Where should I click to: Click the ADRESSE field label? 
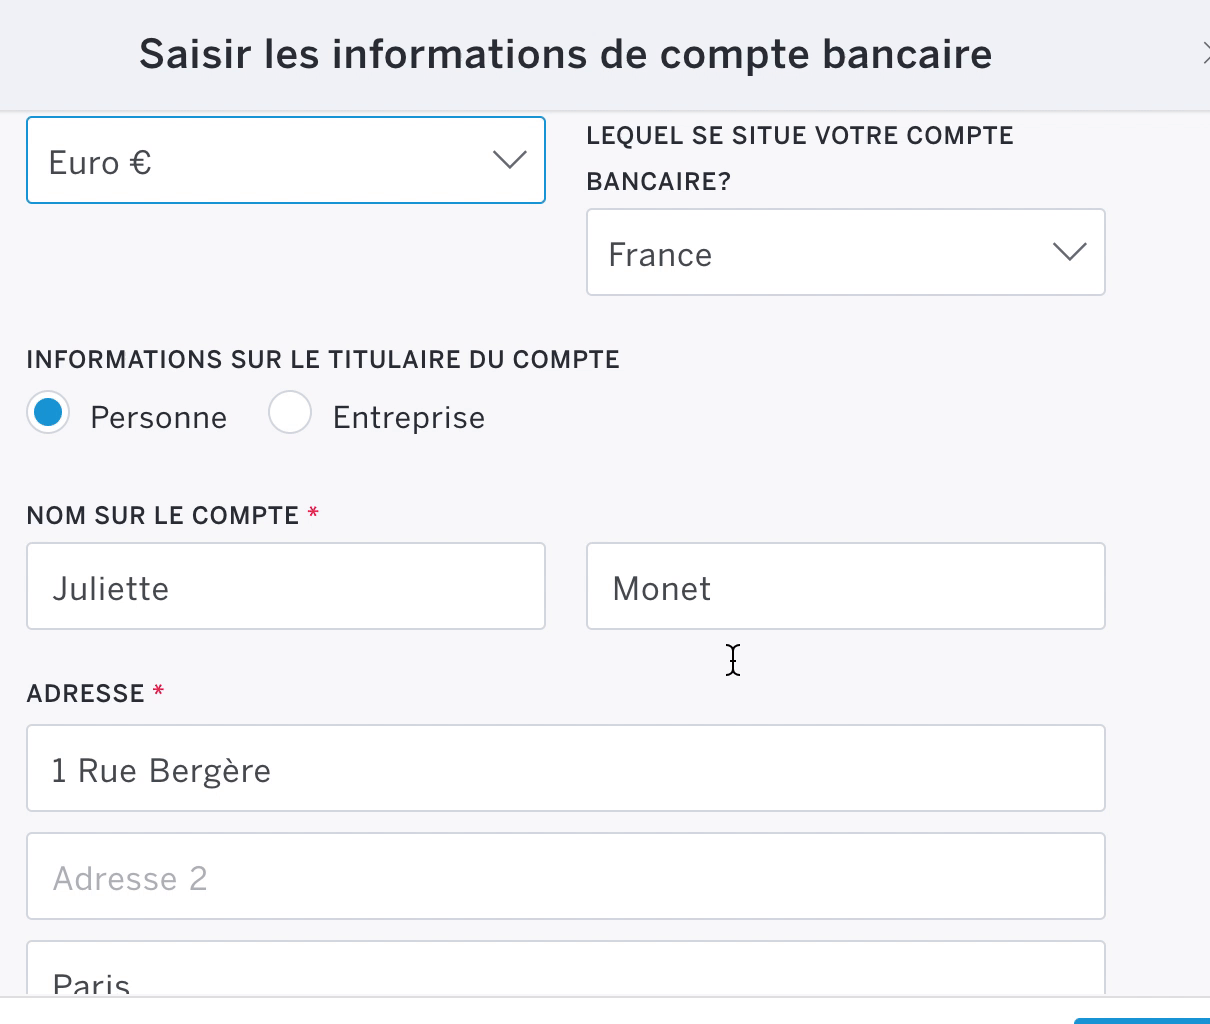click(86, 694)
